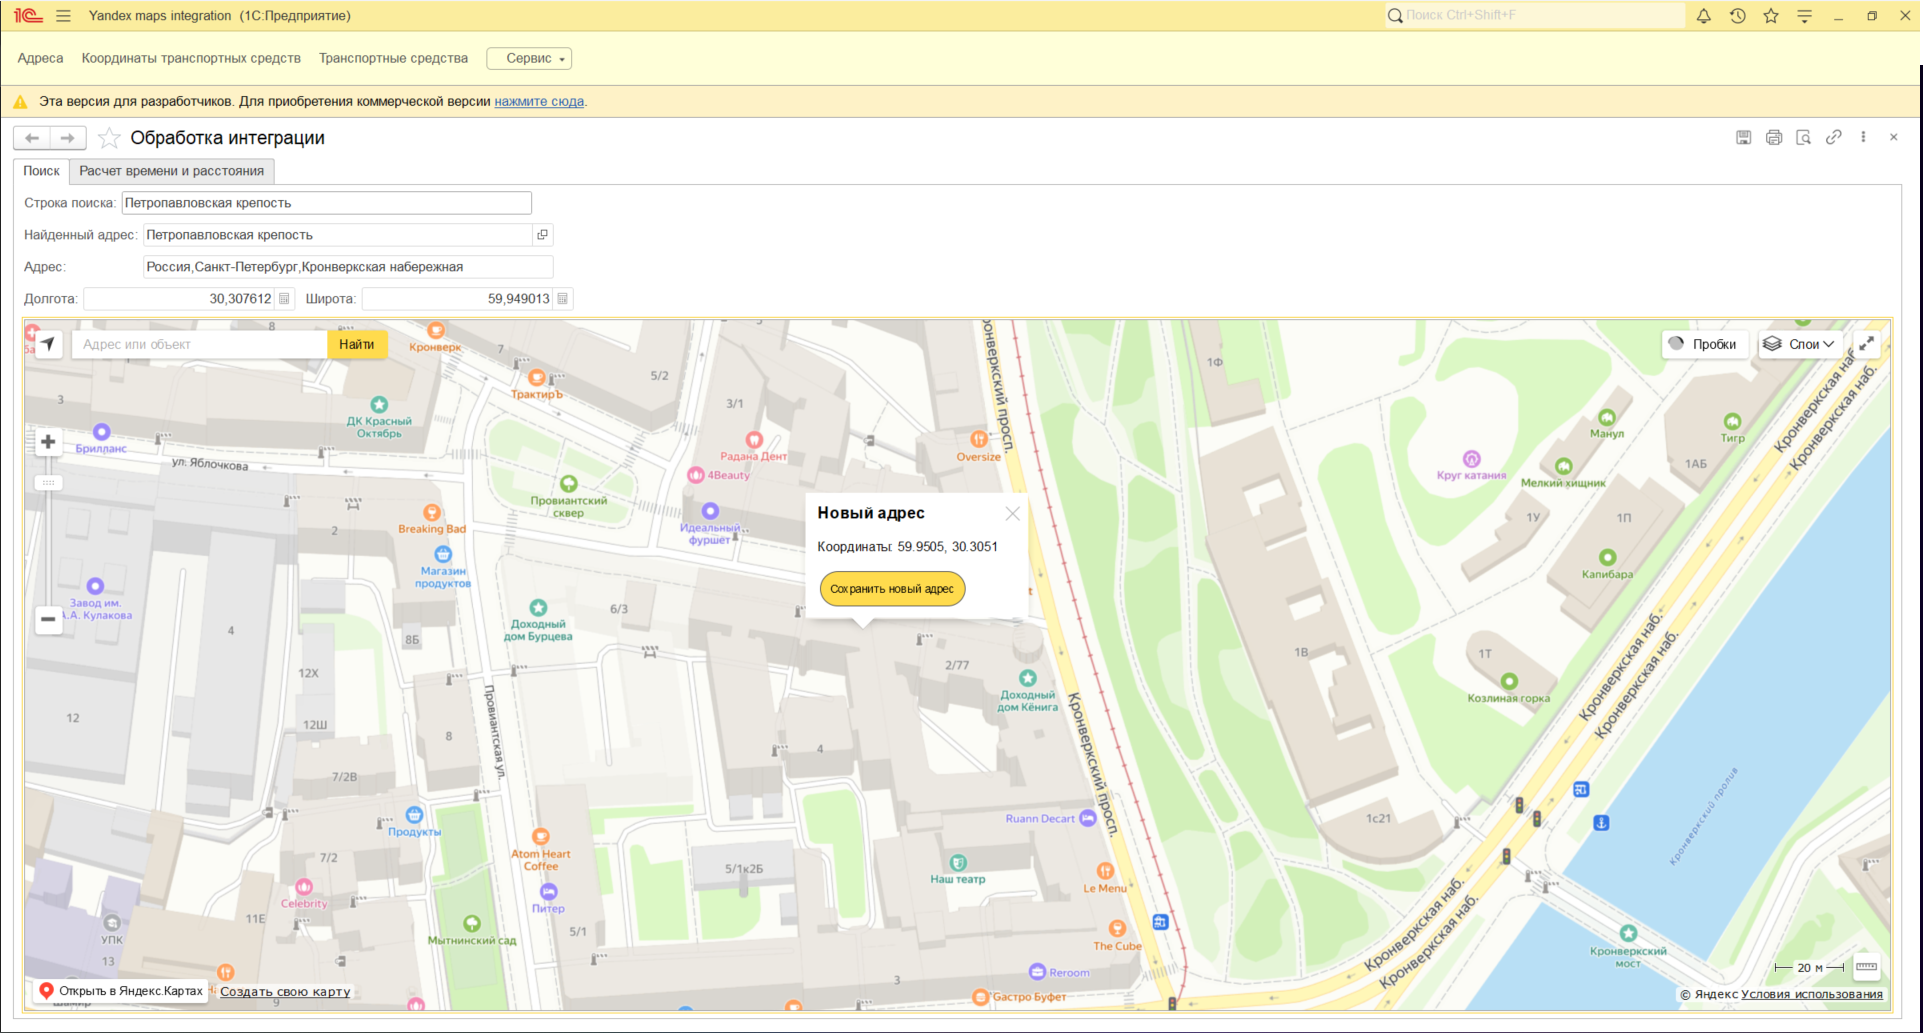Image resolution: width=1923 pixels, height=1033 pixels.
Task: Close the Новый адрес balloon
Action: pyautogui.click(x=1012, y=513)
